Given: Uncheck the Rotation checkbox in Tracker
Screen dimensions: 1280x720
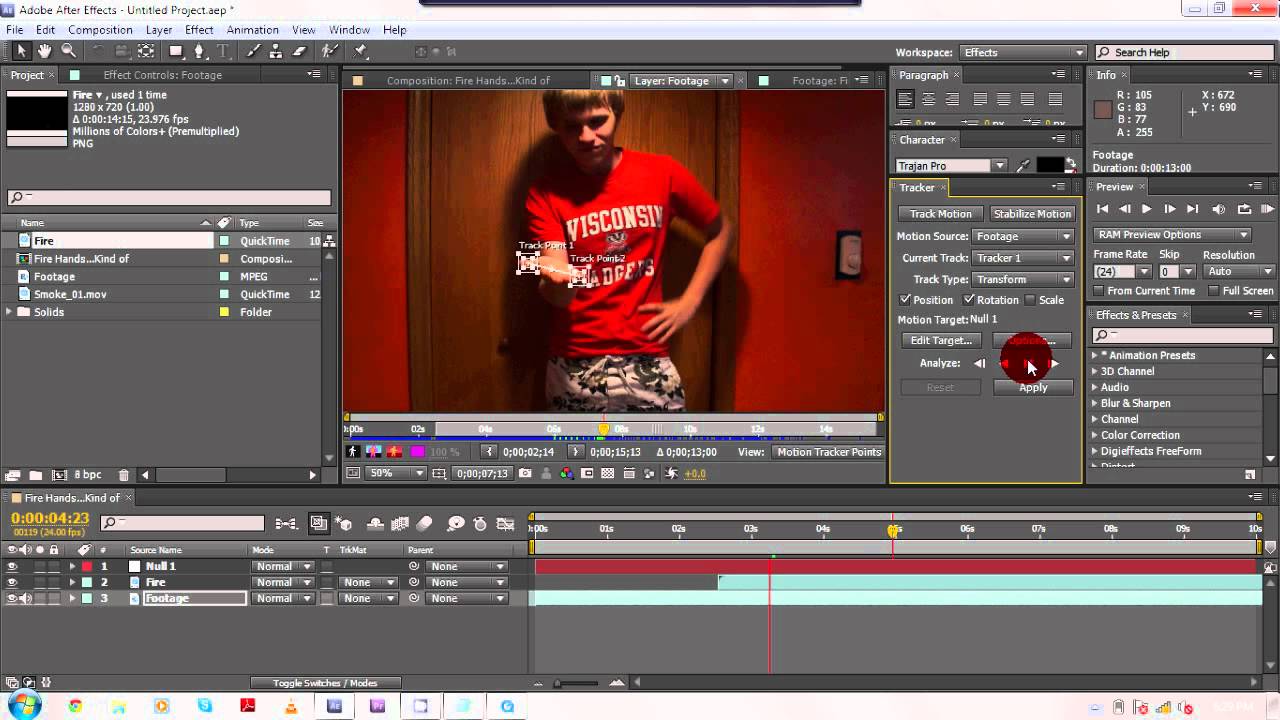Looking at the screenshot, I should pos(969,300).
